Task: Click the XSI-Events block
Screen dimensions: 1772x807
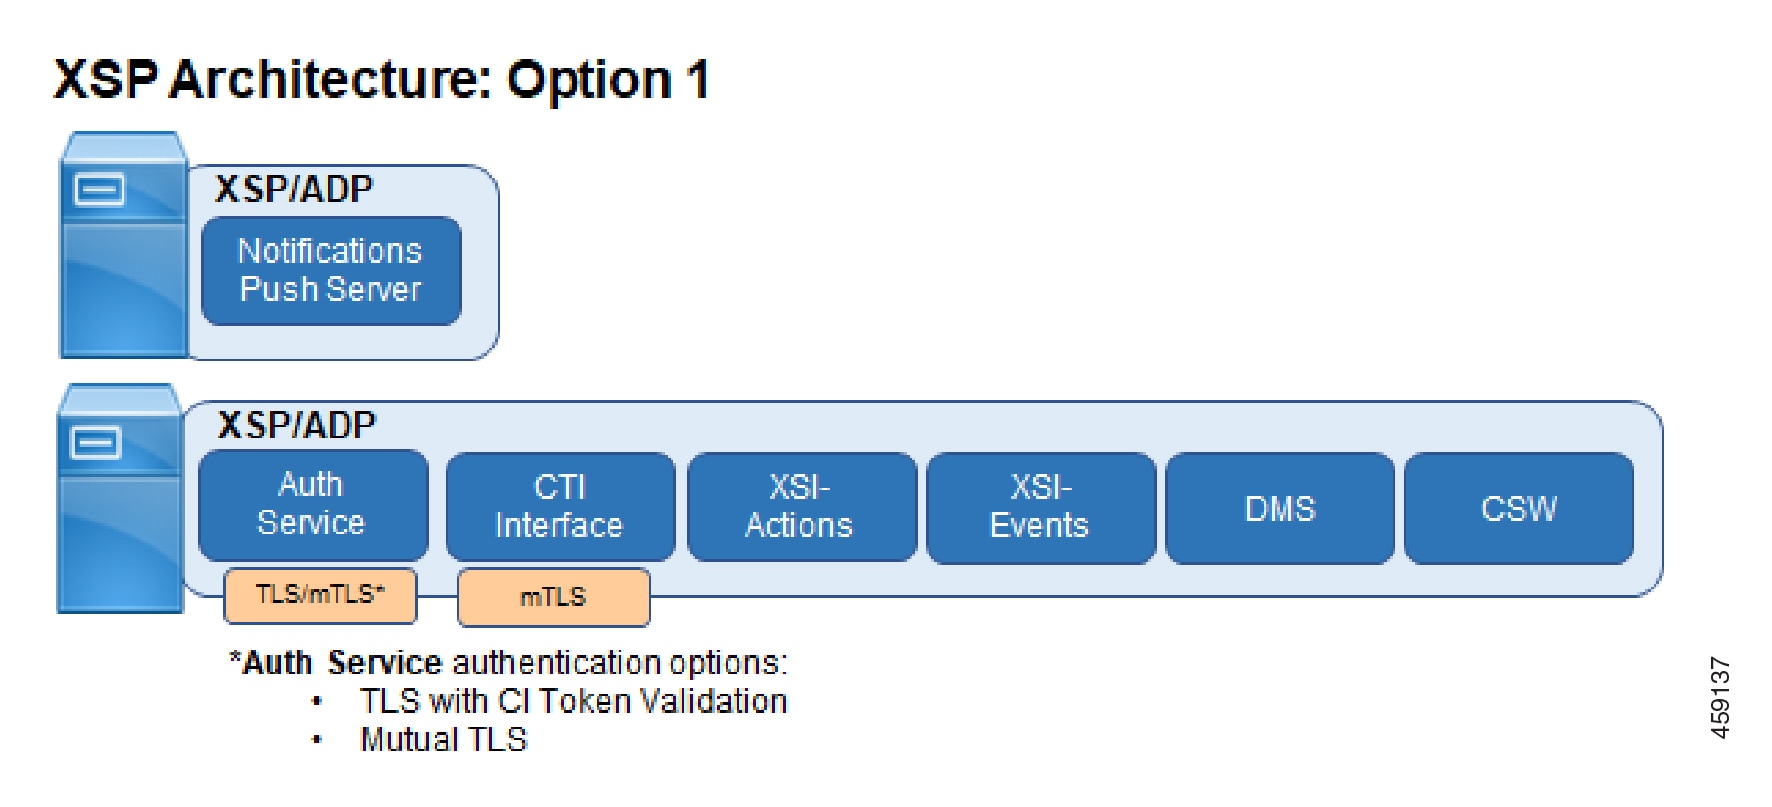Action: 1041,507
